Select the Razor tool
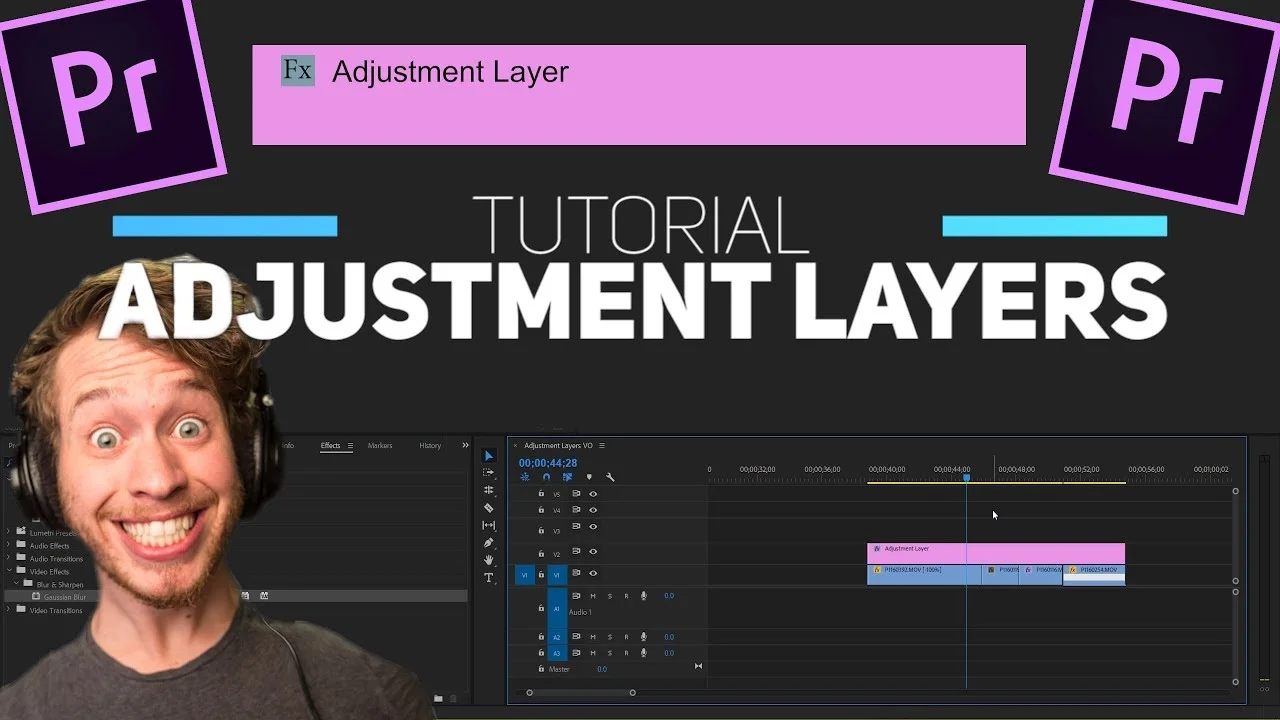Screen dimensions: 1280x720 (x=489, y=508)
